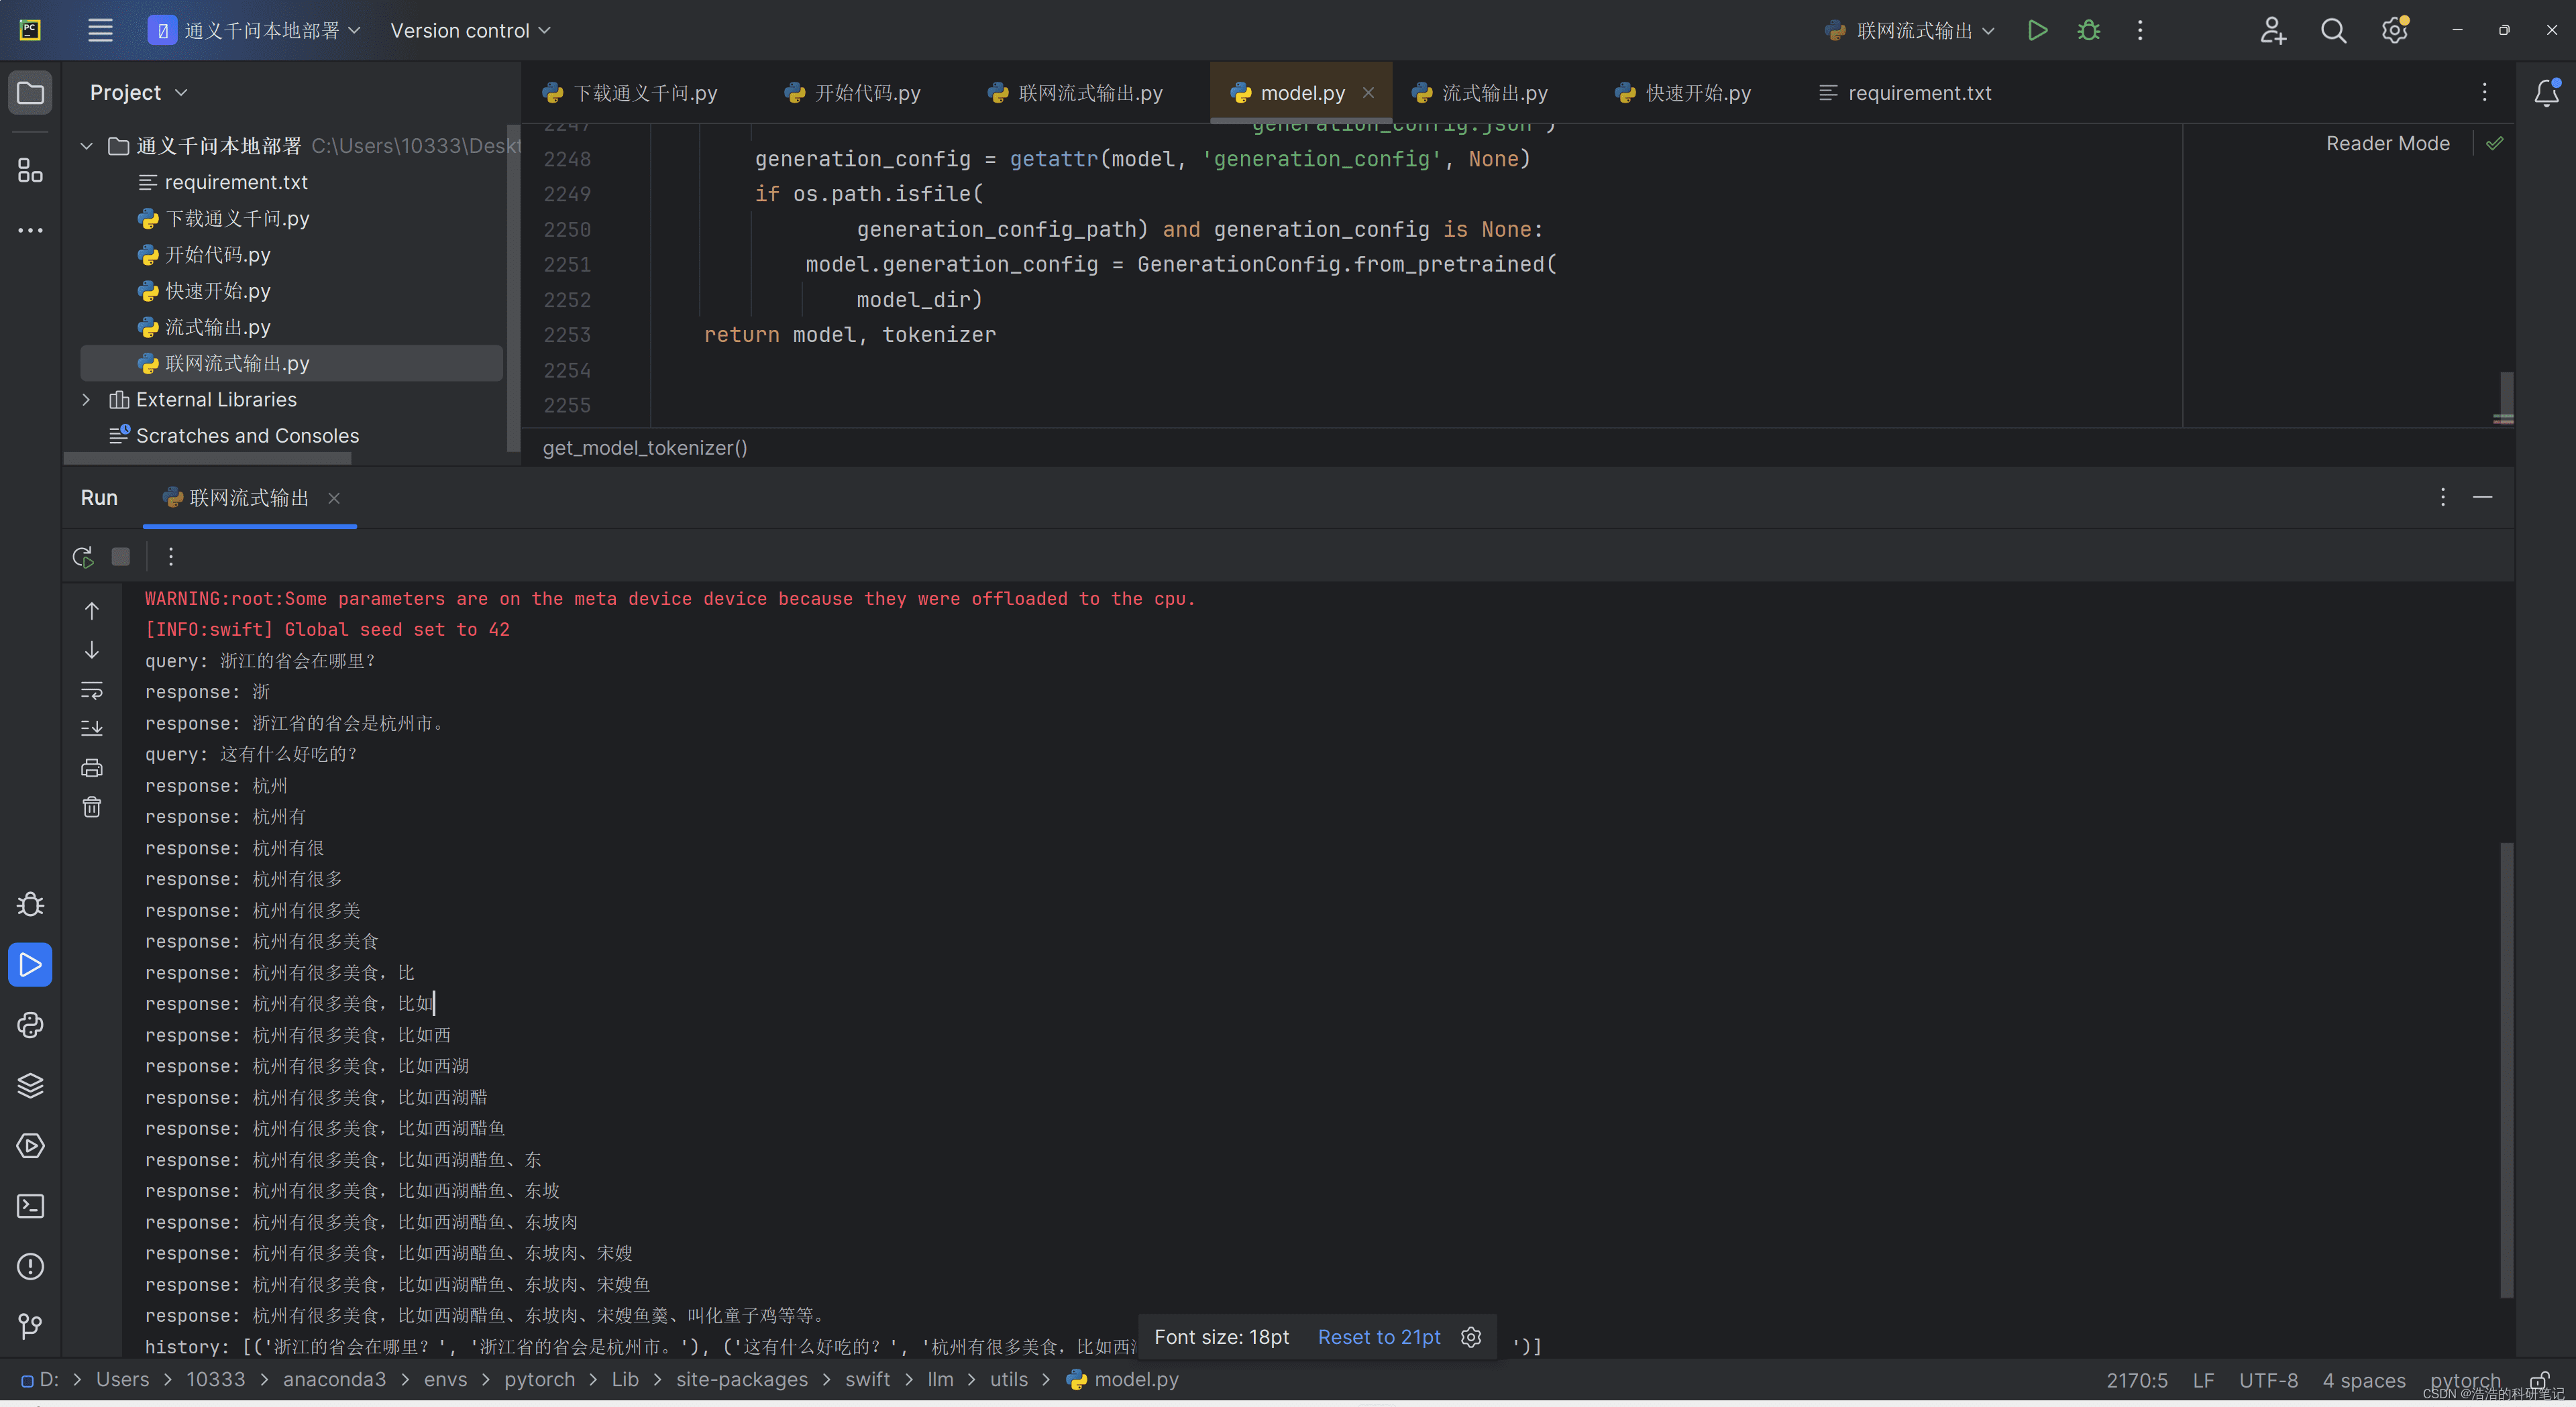
Task: Expand External Libraries node
Action: [x=86, y=399]
